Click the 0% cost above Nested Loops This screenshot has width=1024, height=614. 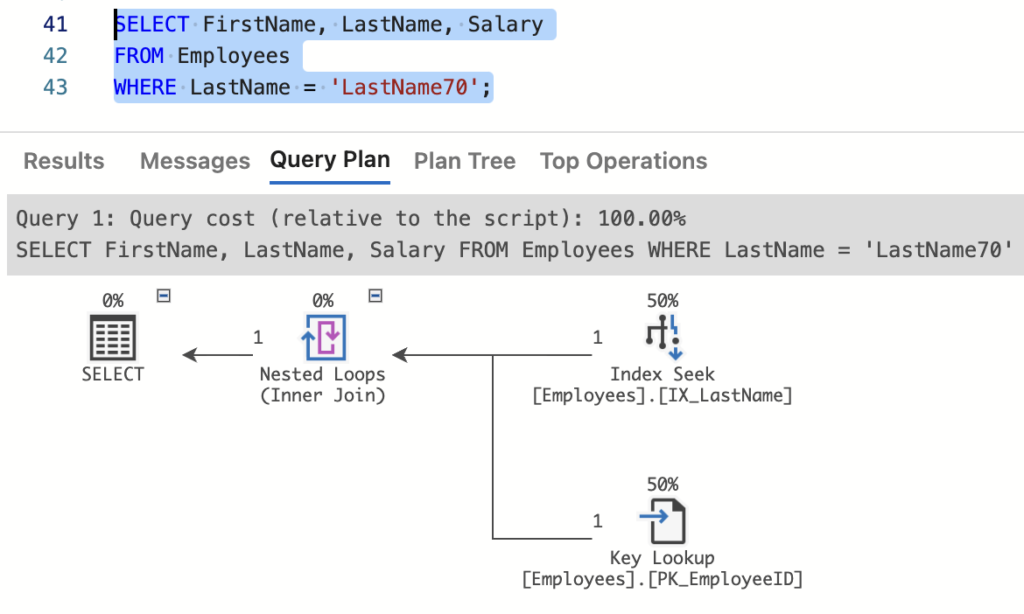(323, 300)
